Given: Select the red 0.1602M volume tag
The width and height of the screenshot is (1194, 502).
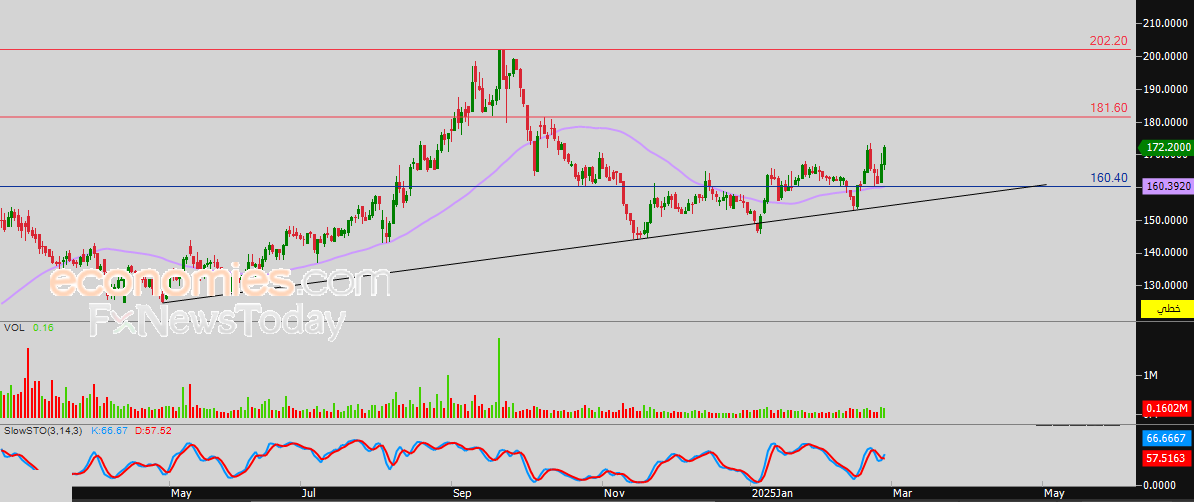Looking at the screenshot, I should (1167, 409).
